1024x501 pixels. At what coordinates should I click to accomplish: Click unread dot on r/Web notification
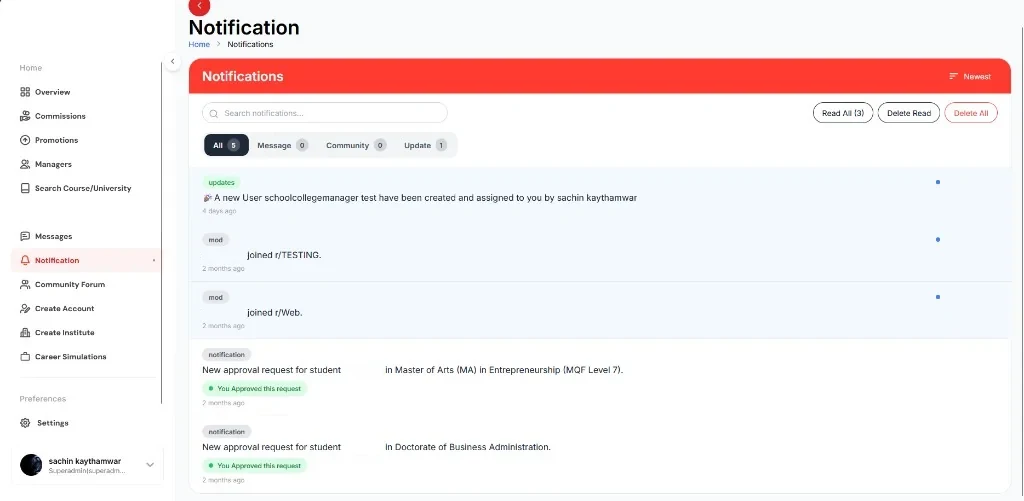[938, 297]
